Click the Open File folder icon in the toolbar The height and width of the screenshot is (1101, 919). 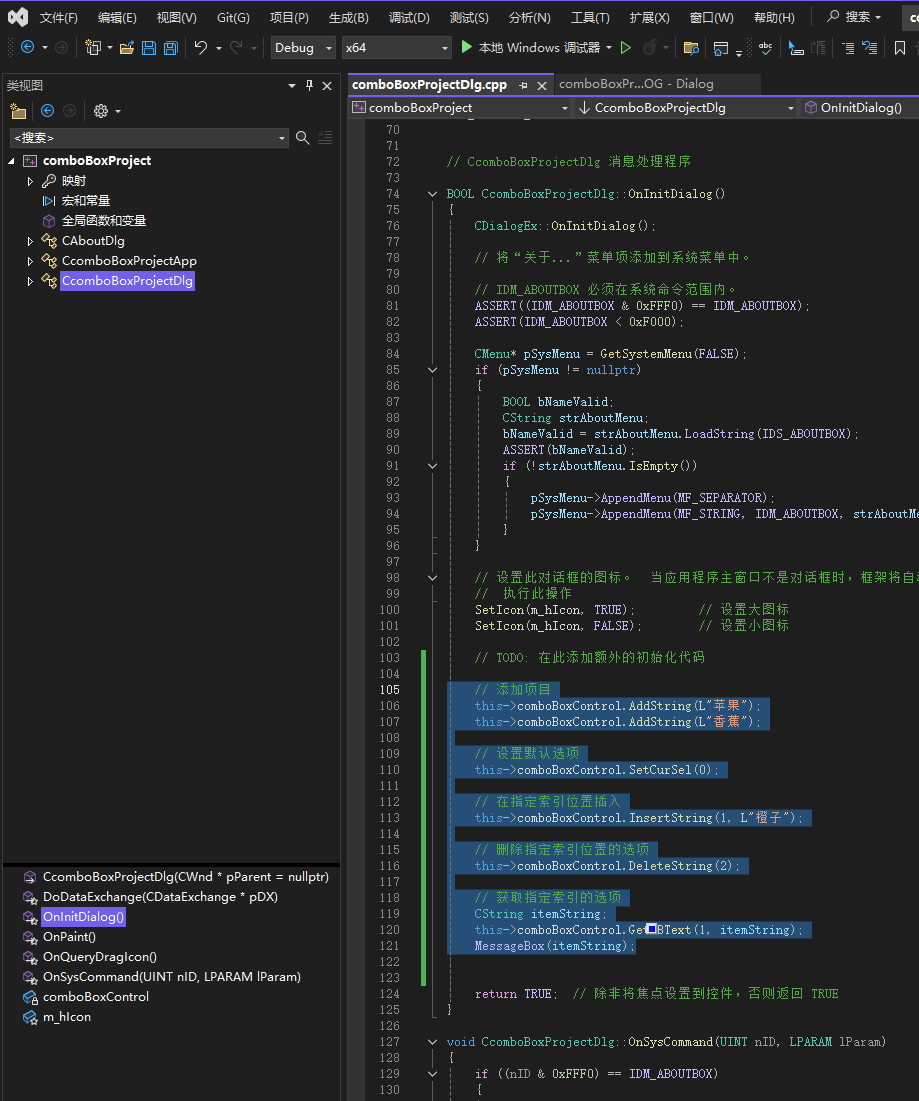(x=127, y=48)
